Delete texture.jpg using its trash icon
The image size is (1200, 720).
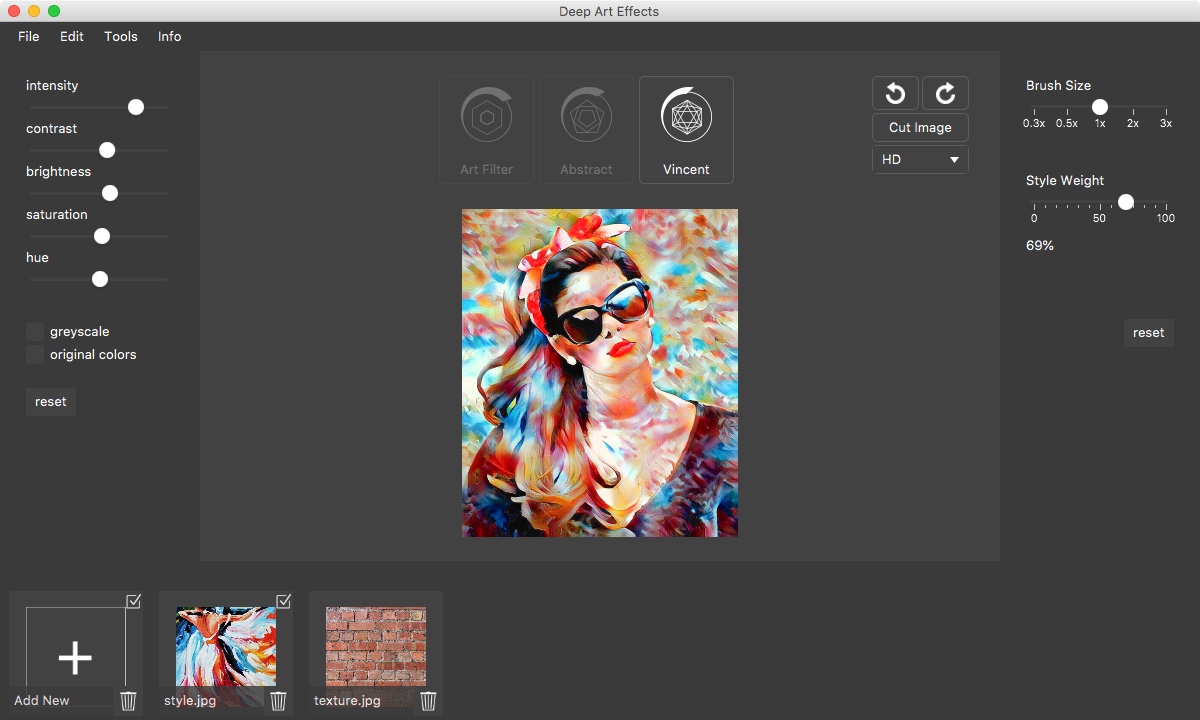[428, 701]
